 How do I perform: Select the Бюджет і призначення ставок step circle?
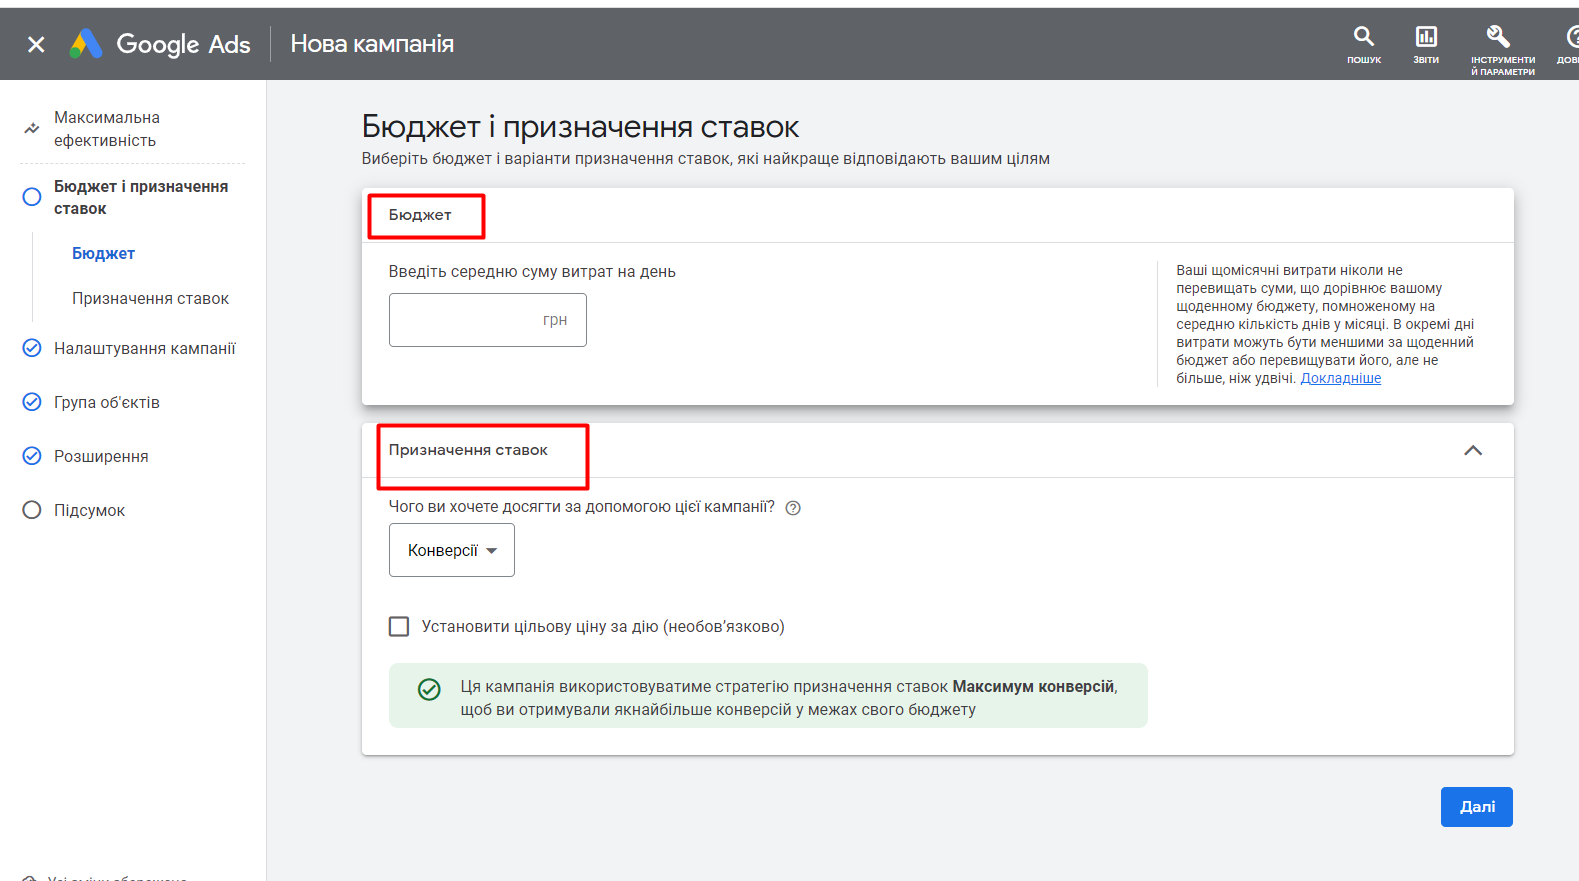(x=32, y=197)
